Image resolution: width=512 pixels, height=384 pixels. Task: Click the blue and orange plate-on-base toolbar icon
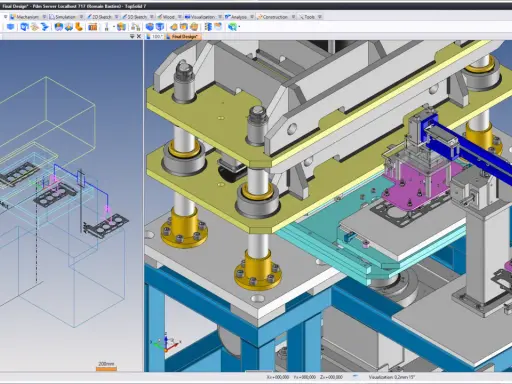69,27
